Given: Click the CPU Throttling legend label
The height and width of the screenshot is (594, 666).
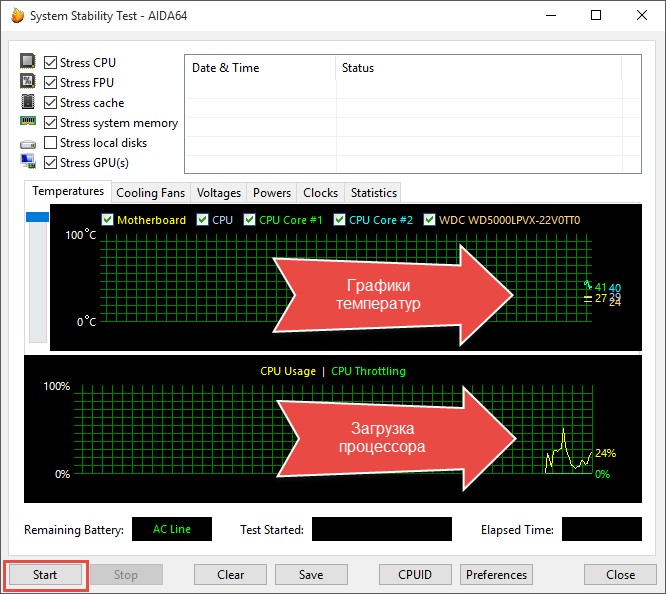Looking at the screenshot, I should (368, 371).
